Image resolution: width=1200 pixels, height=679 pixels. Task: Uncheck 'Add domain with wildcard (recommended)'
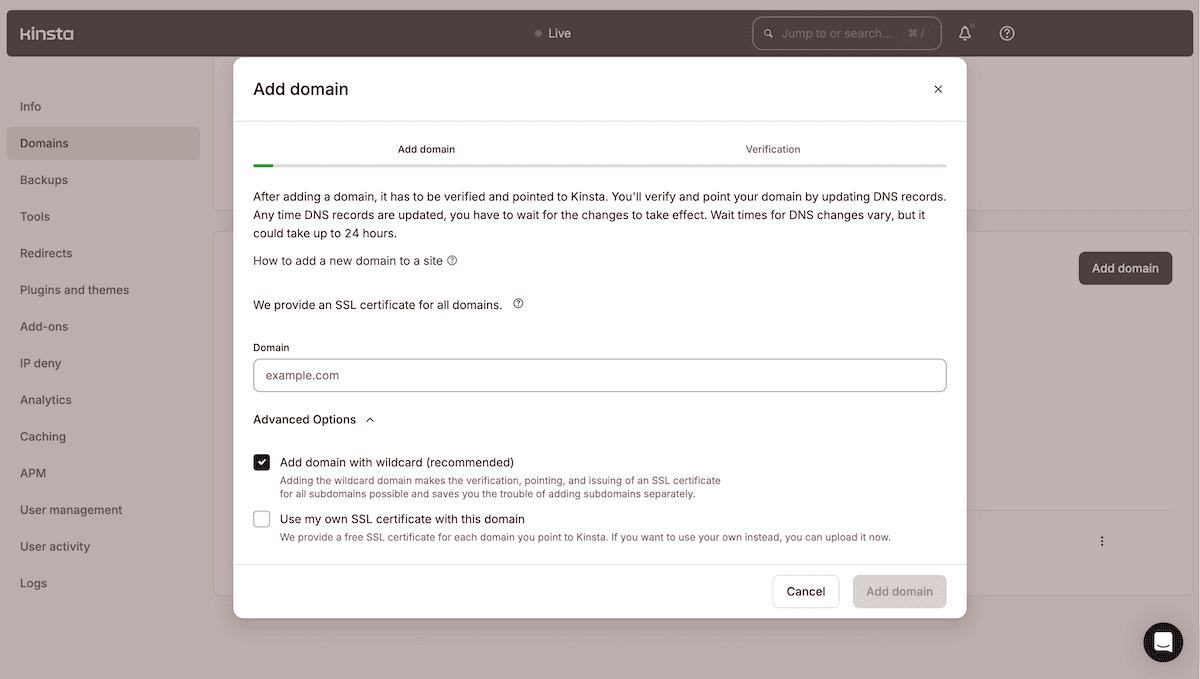[x=261, y=462]
